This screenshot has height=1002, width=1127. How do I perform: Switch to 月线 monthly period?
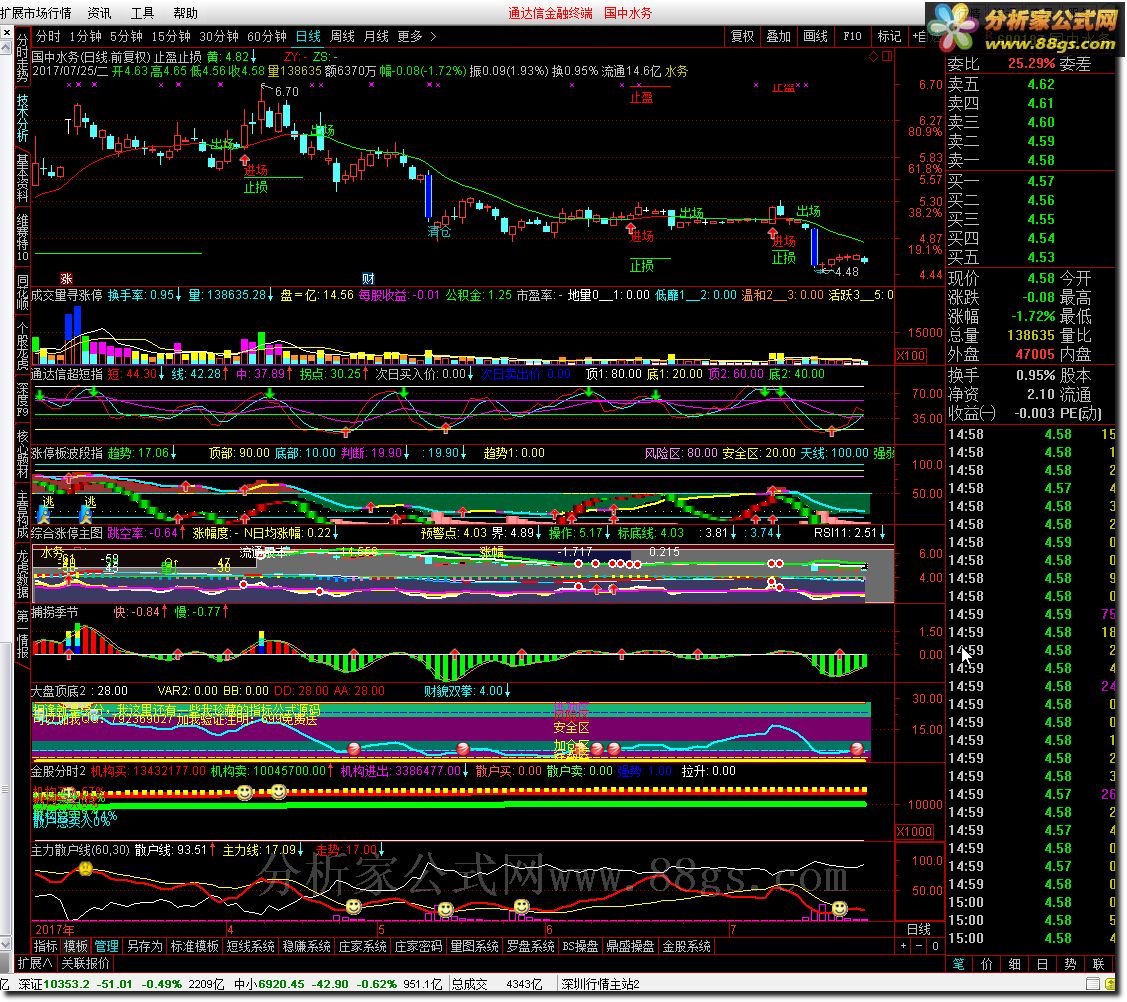click(376, 36)
